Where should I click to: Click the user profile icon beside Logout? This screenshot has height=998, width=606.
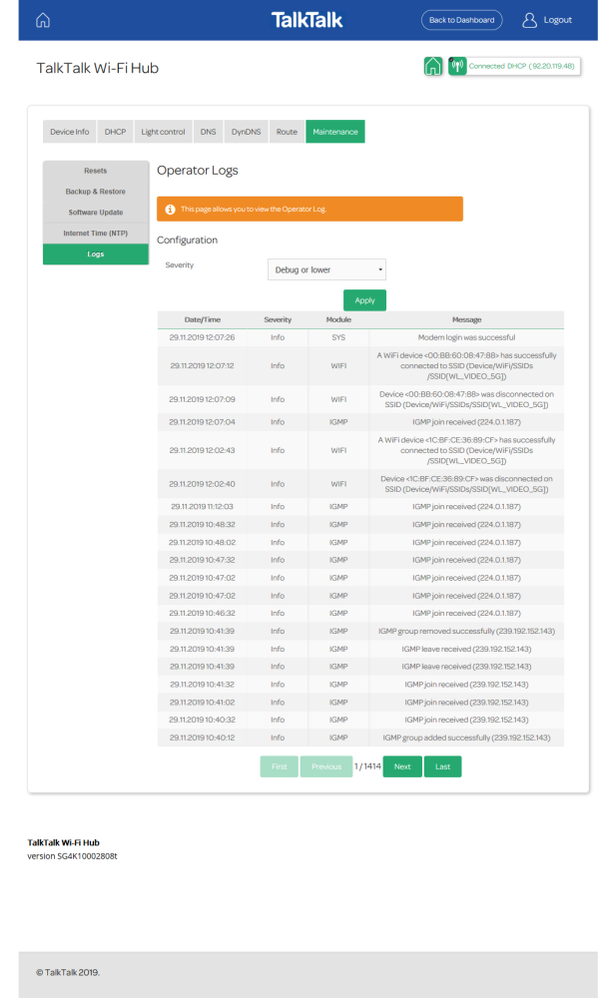pyautogui.click(x=529, y=20)
